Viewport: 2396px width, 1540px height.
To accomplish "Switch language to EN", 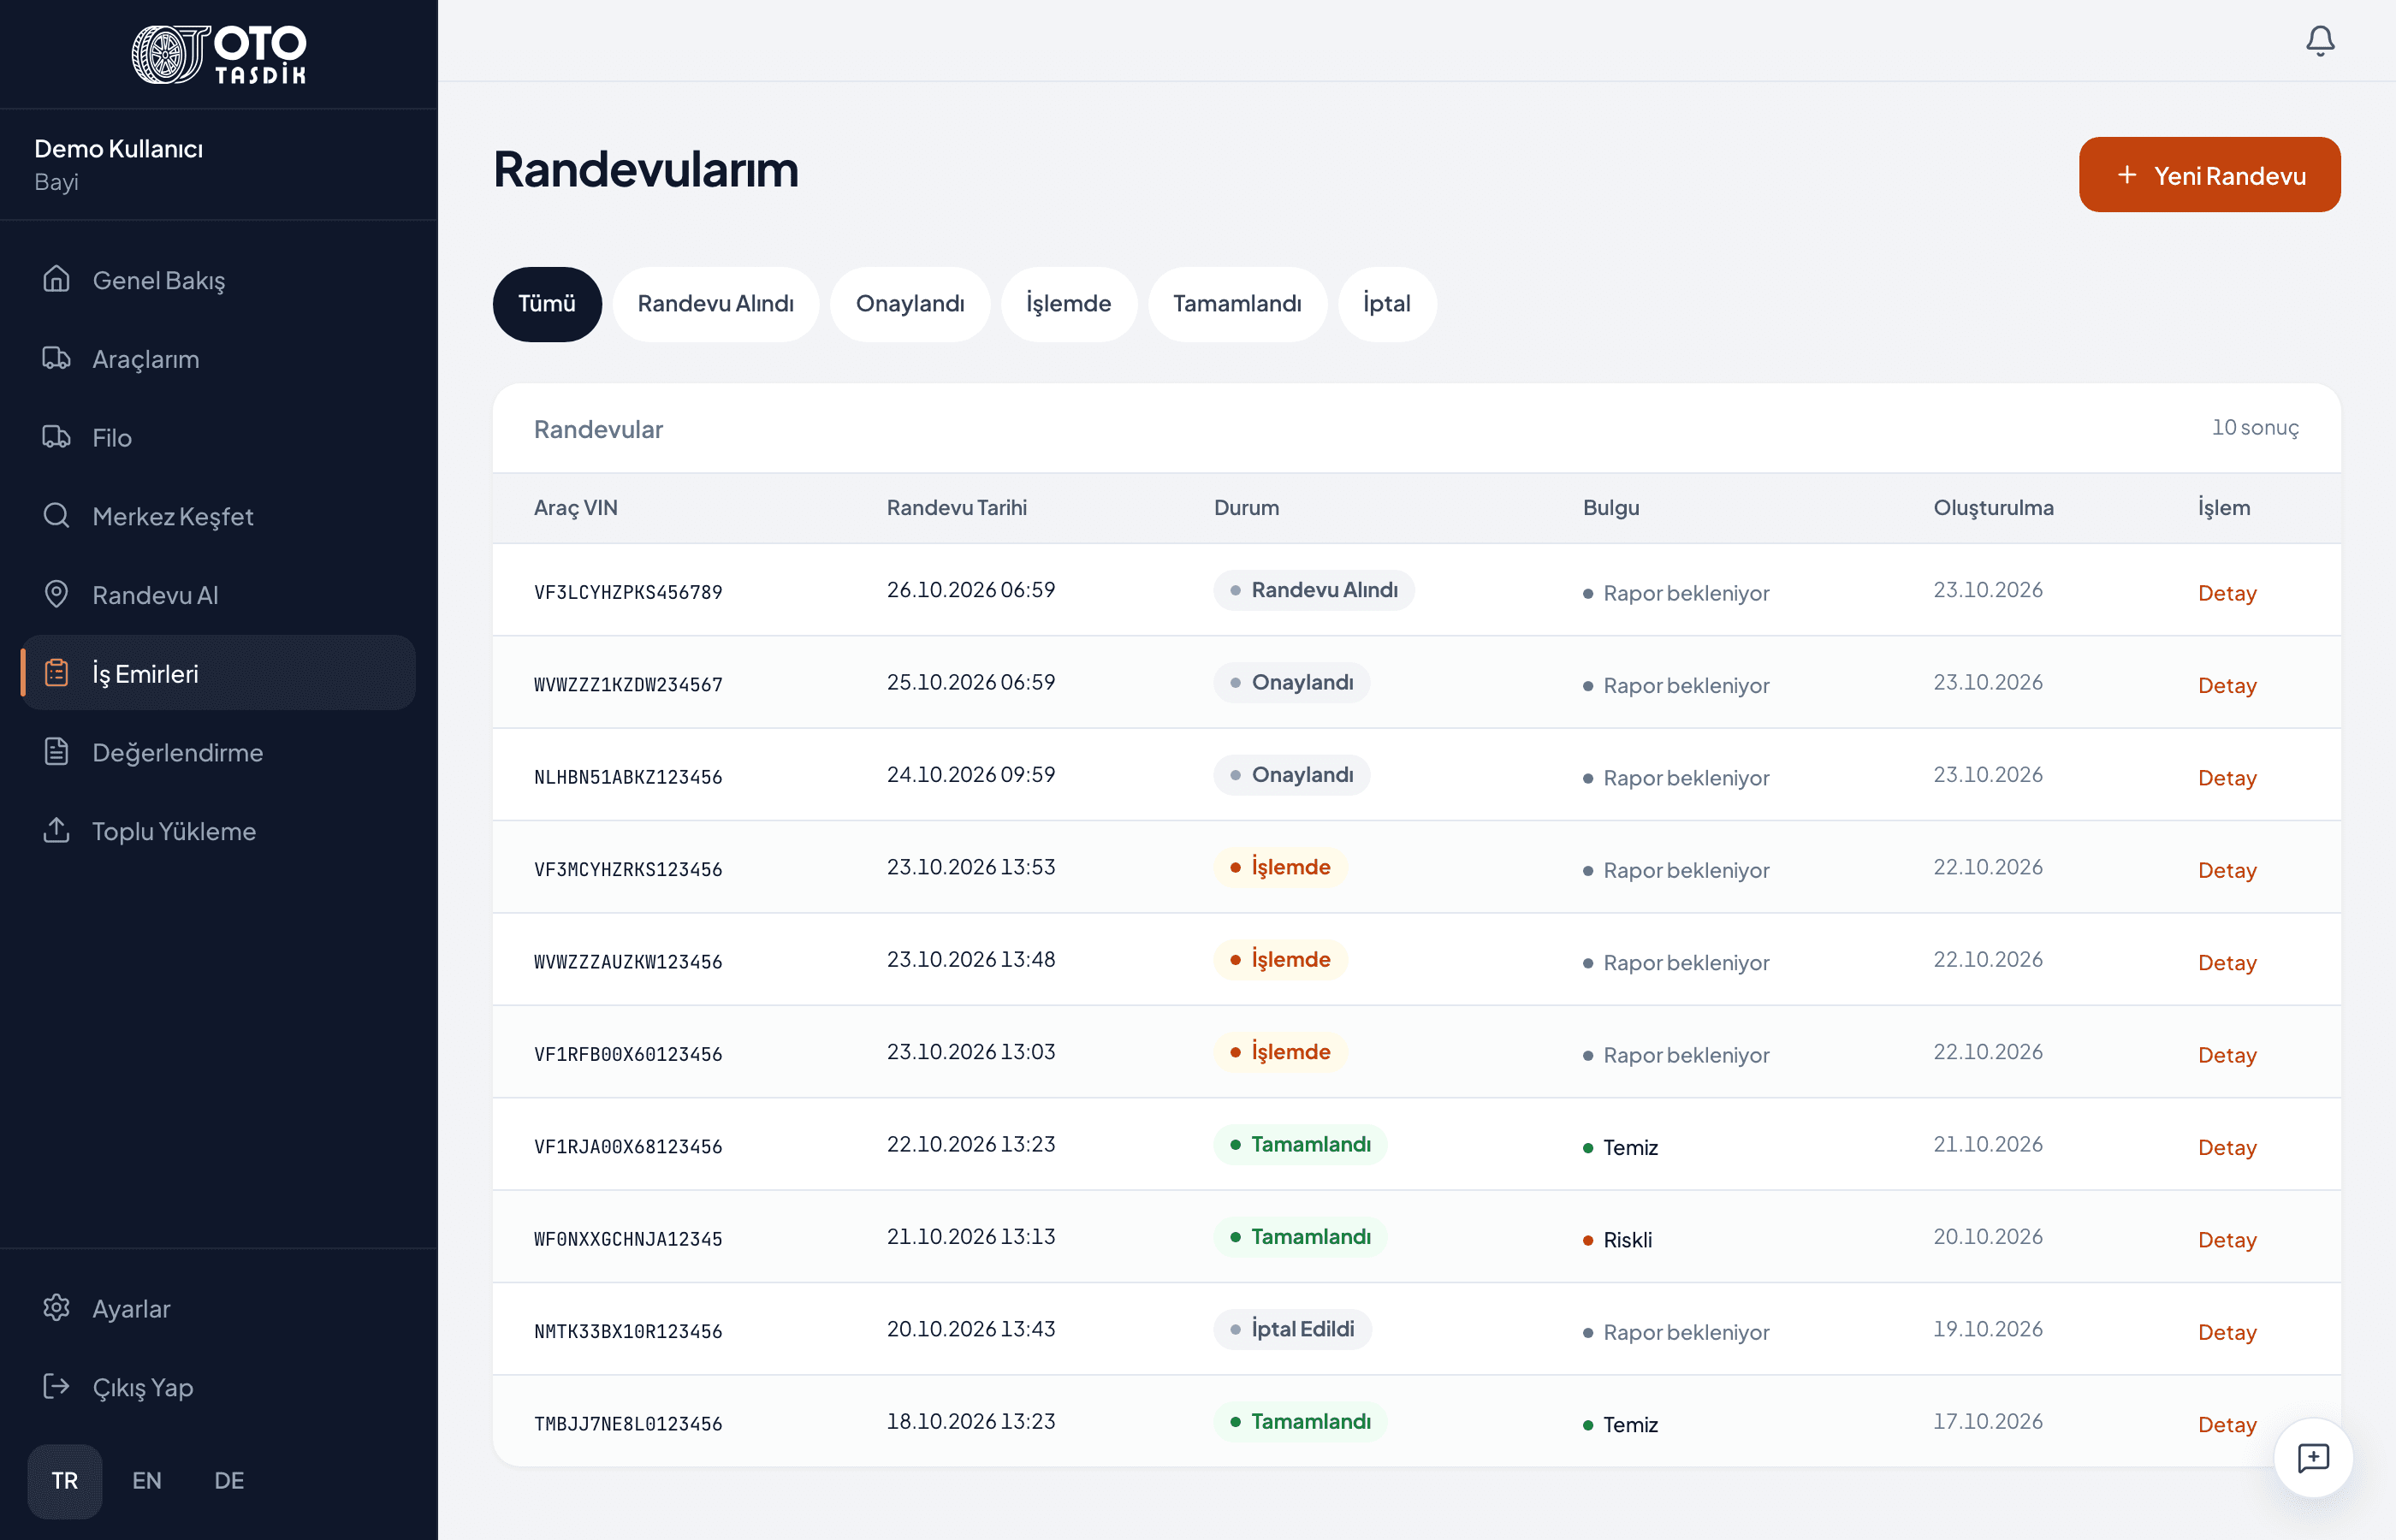I will click(x=147, y=1481).
